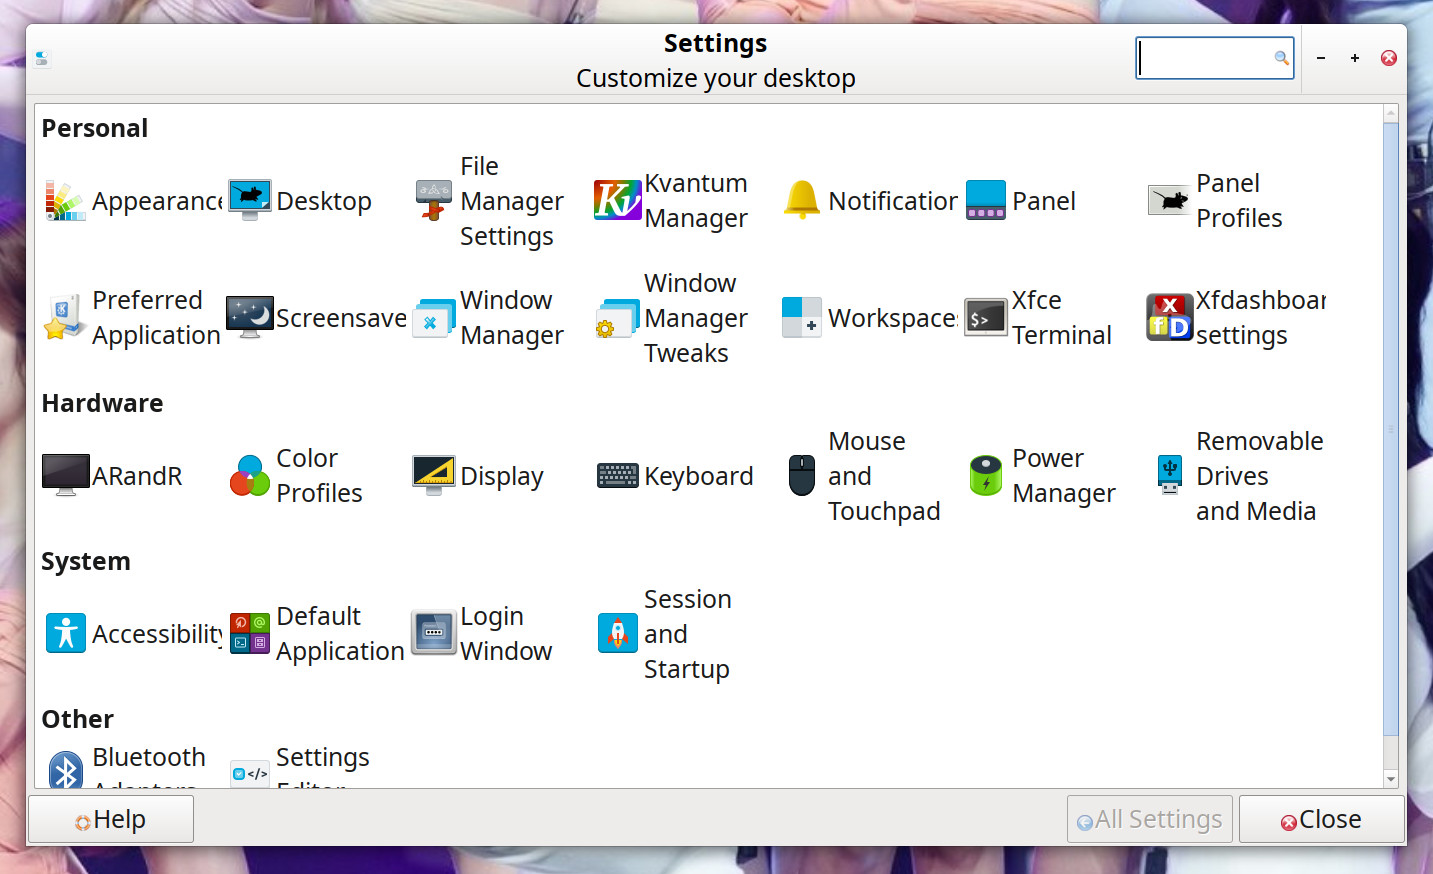
Task: Launch the Kvantum Manager icon
Action: tap(618, 201)
